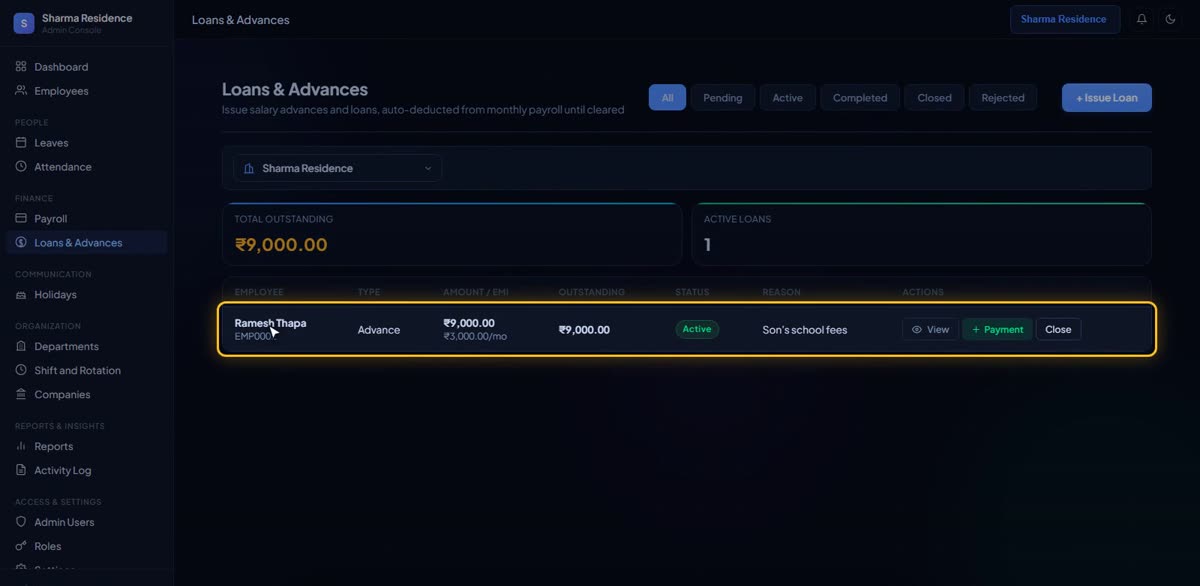The width and height of the screenshot is (1200, 586).
Task: Click the Close button in Actions column
Action: (1058, 329)
